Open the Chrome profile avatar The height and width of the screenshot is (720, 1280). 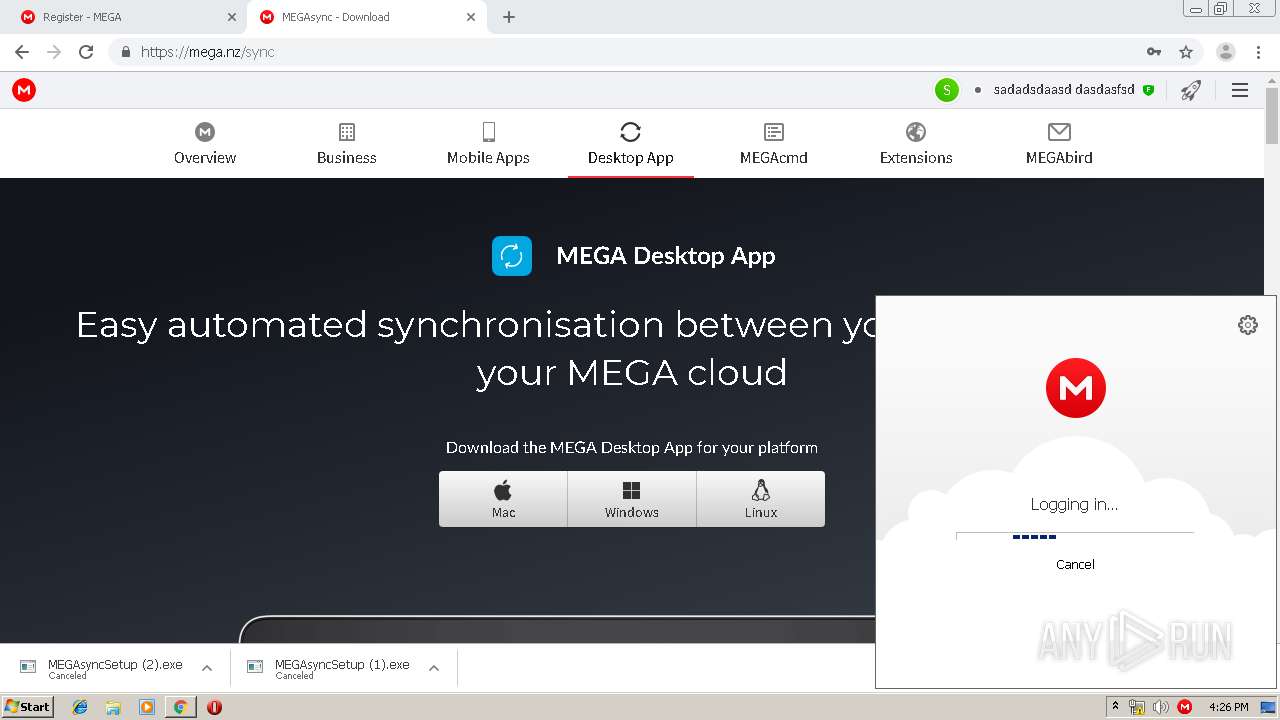1226,52
